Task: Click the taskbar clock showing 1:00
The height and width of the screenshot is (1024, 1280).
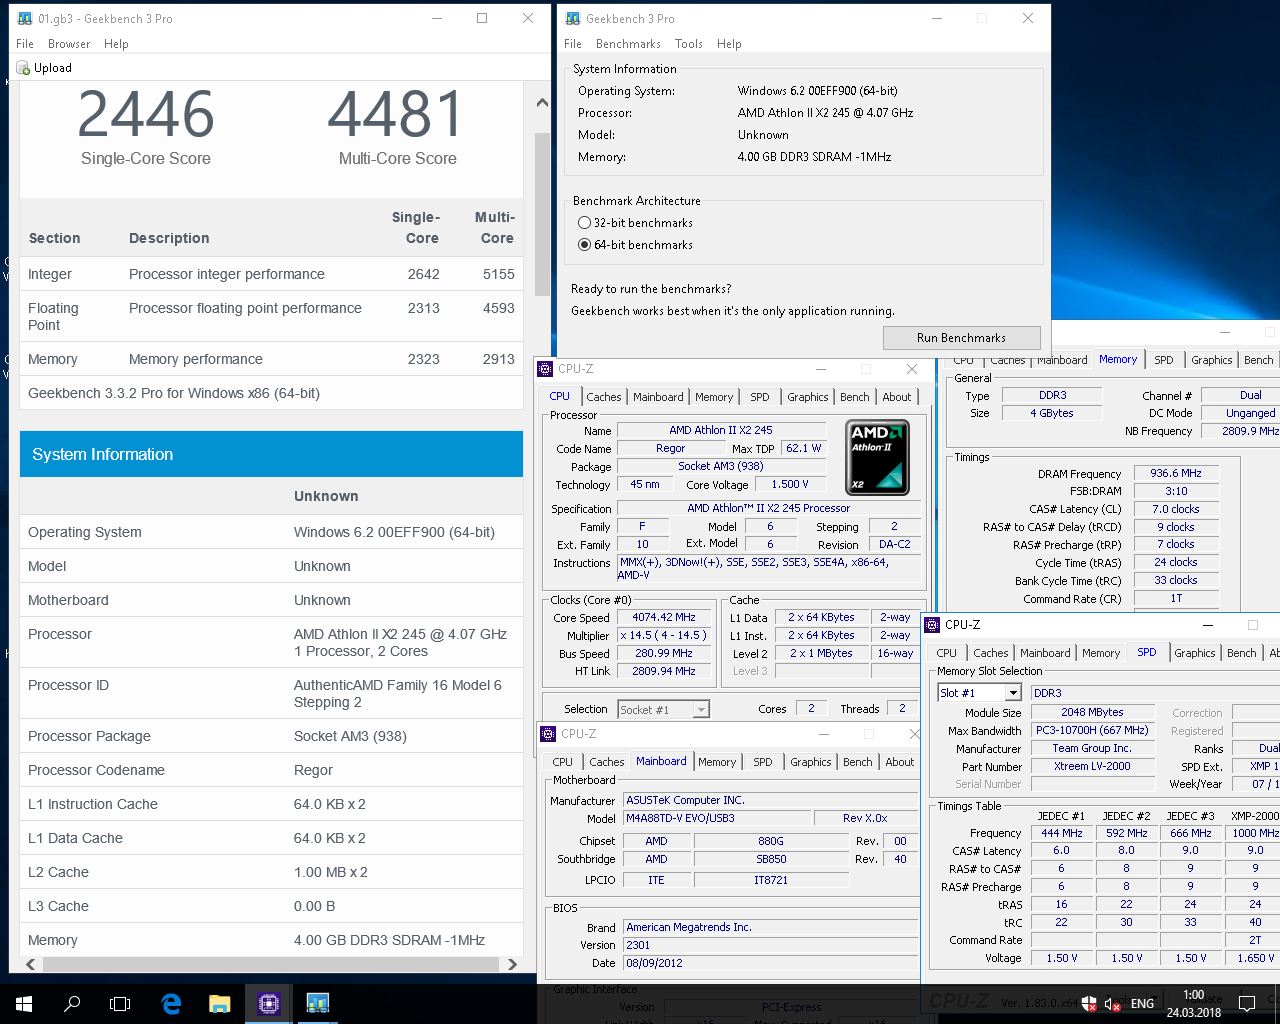Action: (1193, 1003)
